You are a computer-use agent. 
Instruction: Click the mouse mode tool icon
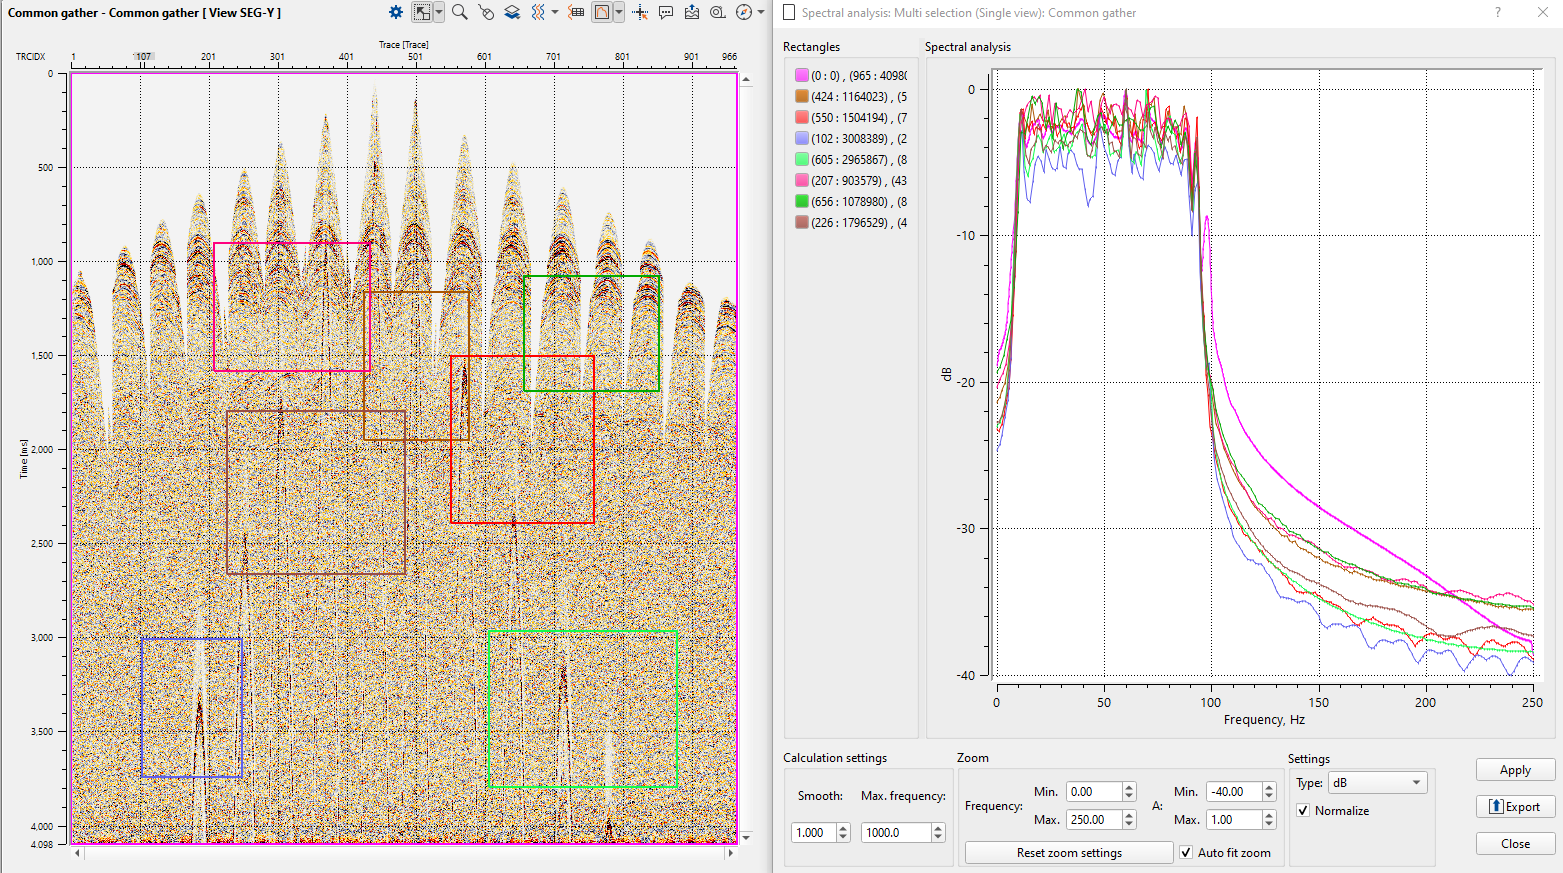(x=486, y=12)
